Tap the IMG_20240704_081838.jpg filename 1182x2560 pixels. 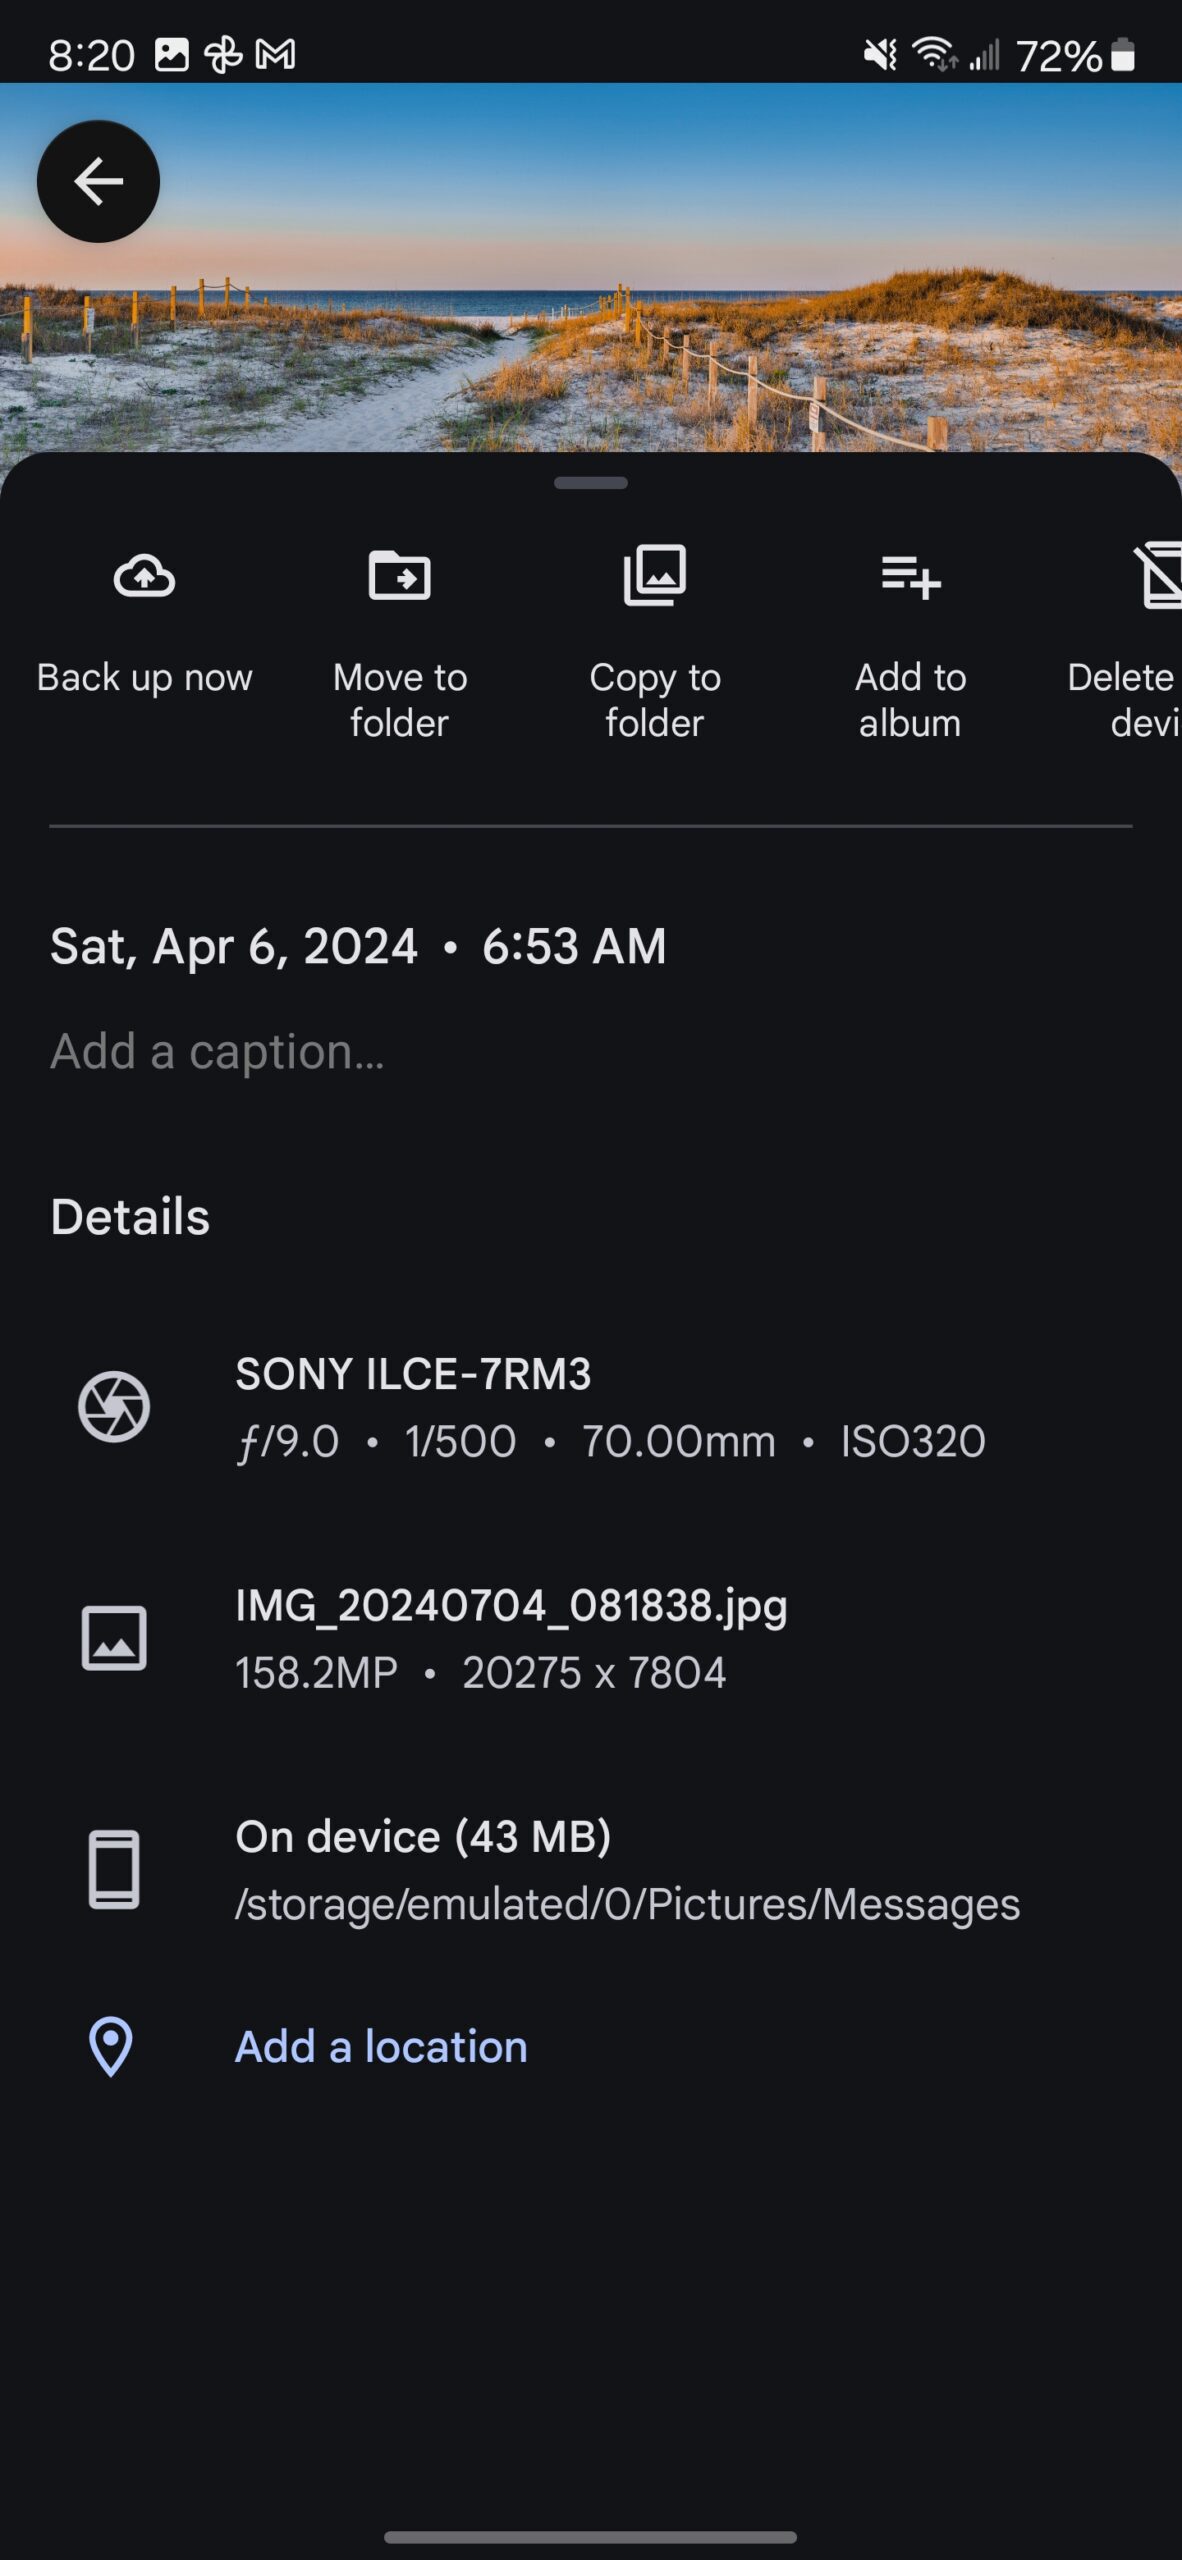coord(511,1606)
